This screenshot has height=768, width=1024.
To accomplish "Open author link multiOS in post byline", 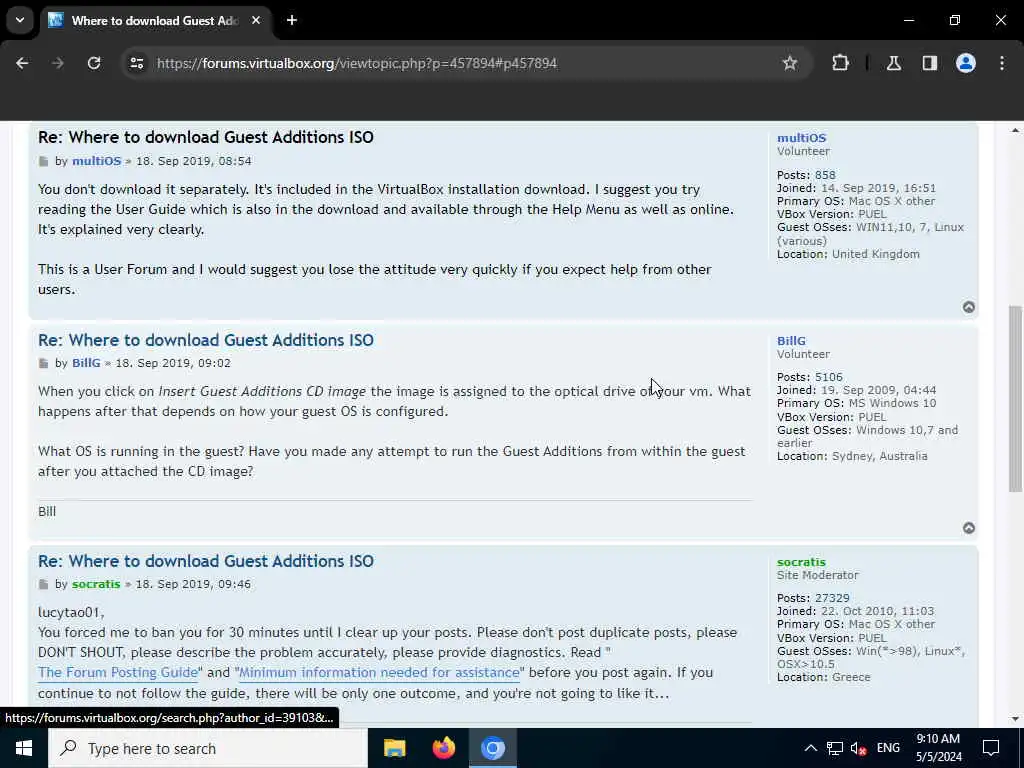I will [97, 161].
